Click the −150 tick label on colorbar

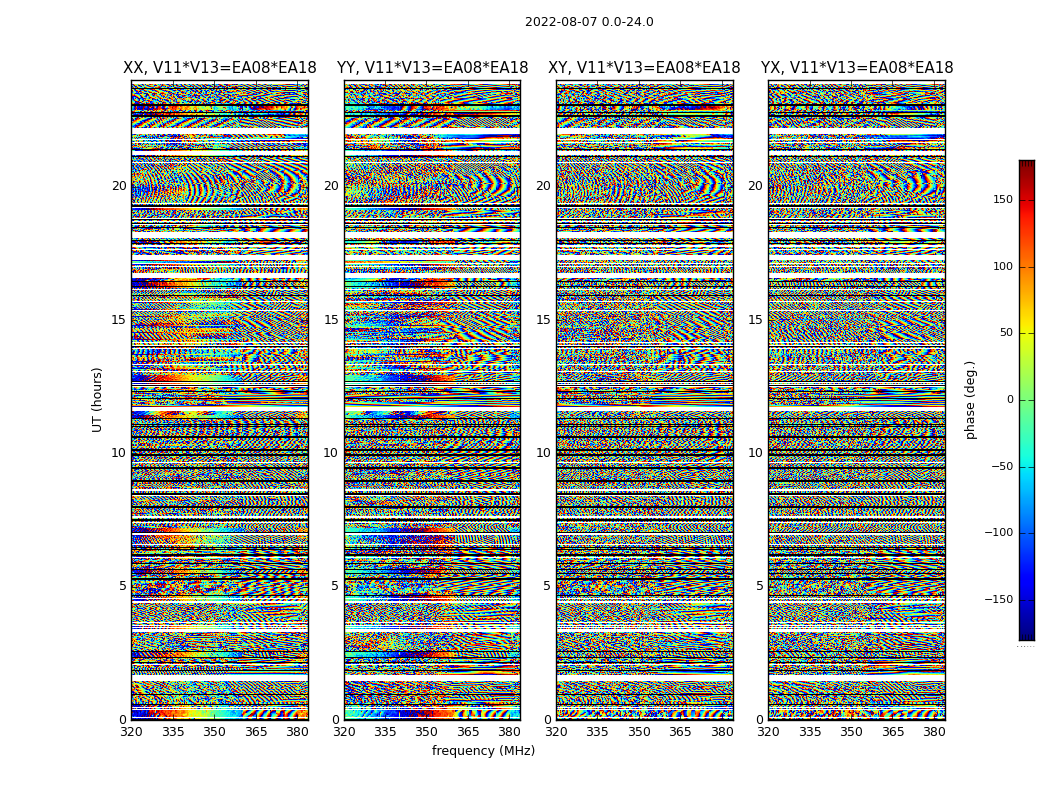click(x=998, y=599)
